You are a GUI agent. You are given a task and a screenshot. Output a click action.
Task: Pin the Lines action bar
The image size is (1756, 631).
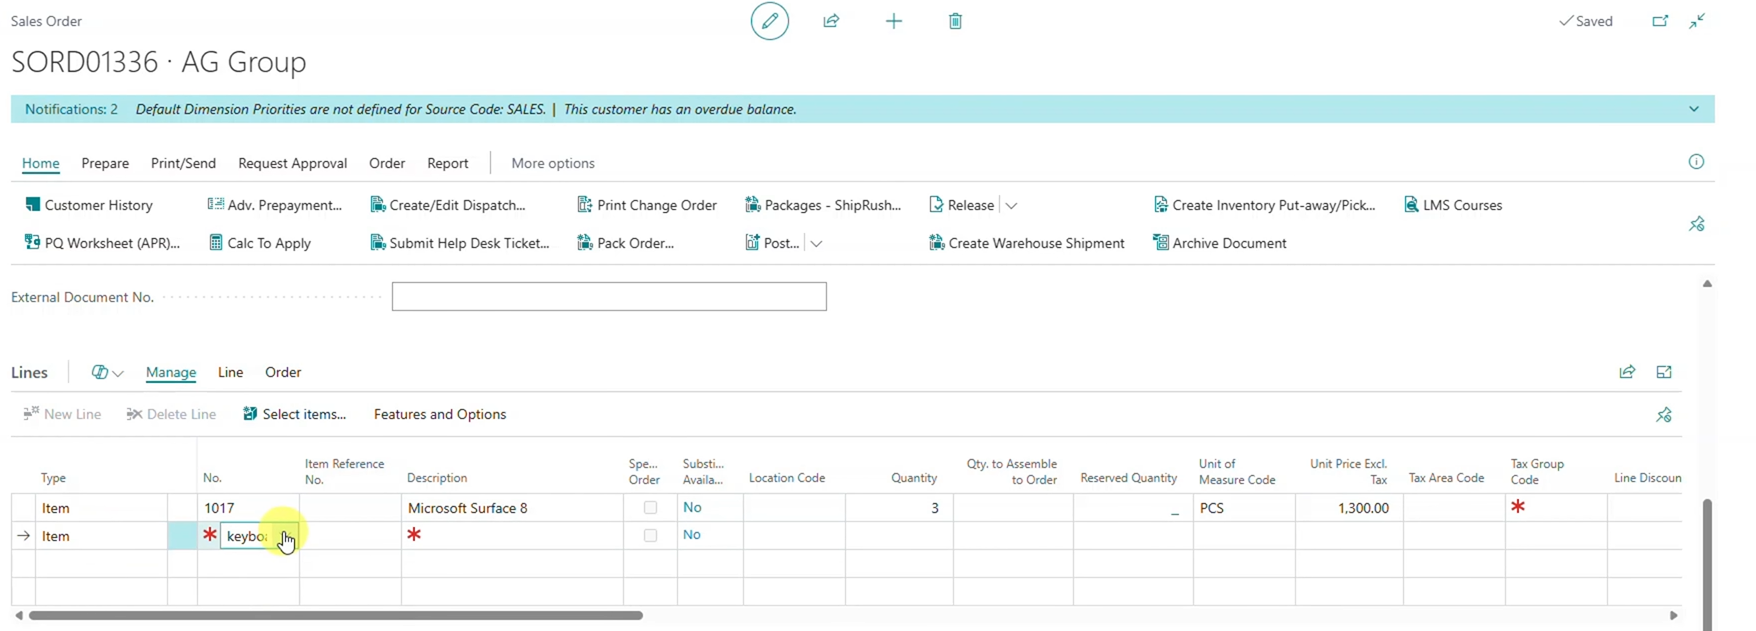(x=1664, y=414)
